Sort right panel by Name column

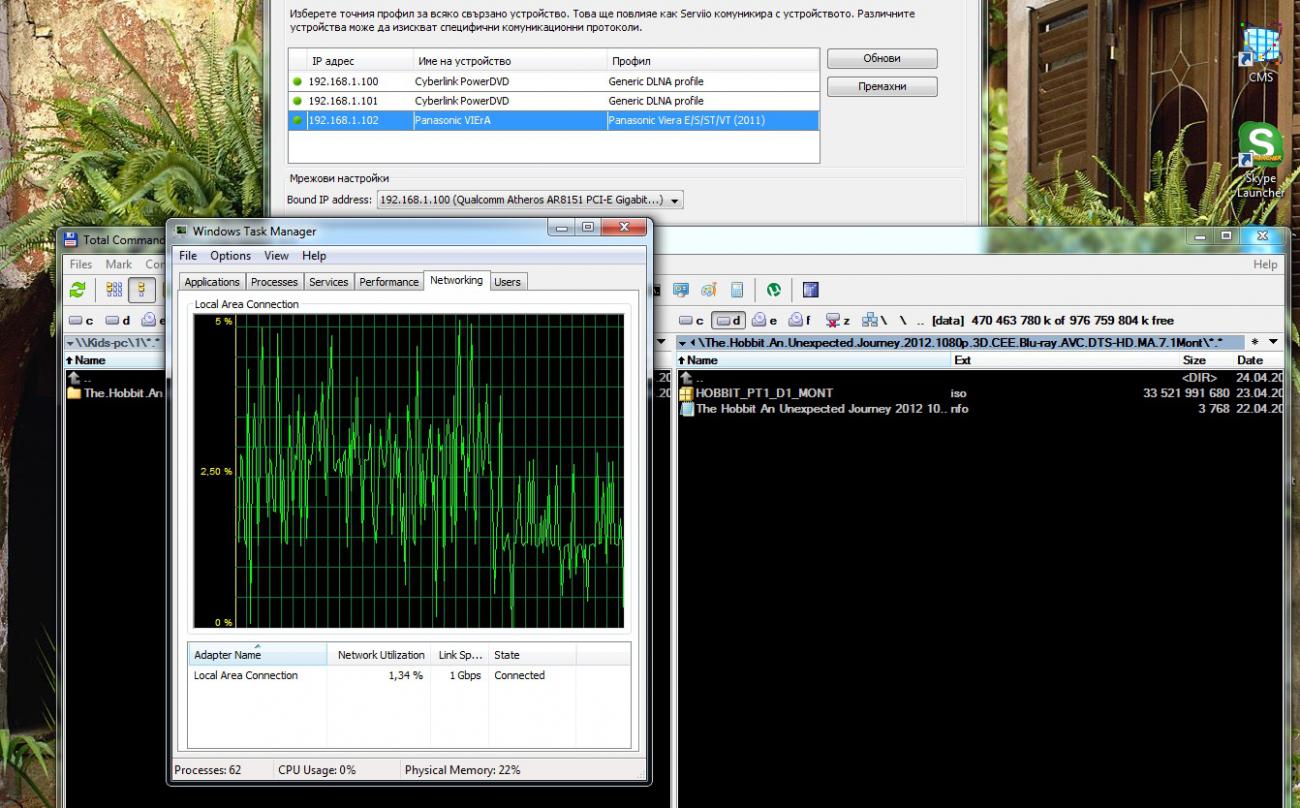(x=813, y=360)
